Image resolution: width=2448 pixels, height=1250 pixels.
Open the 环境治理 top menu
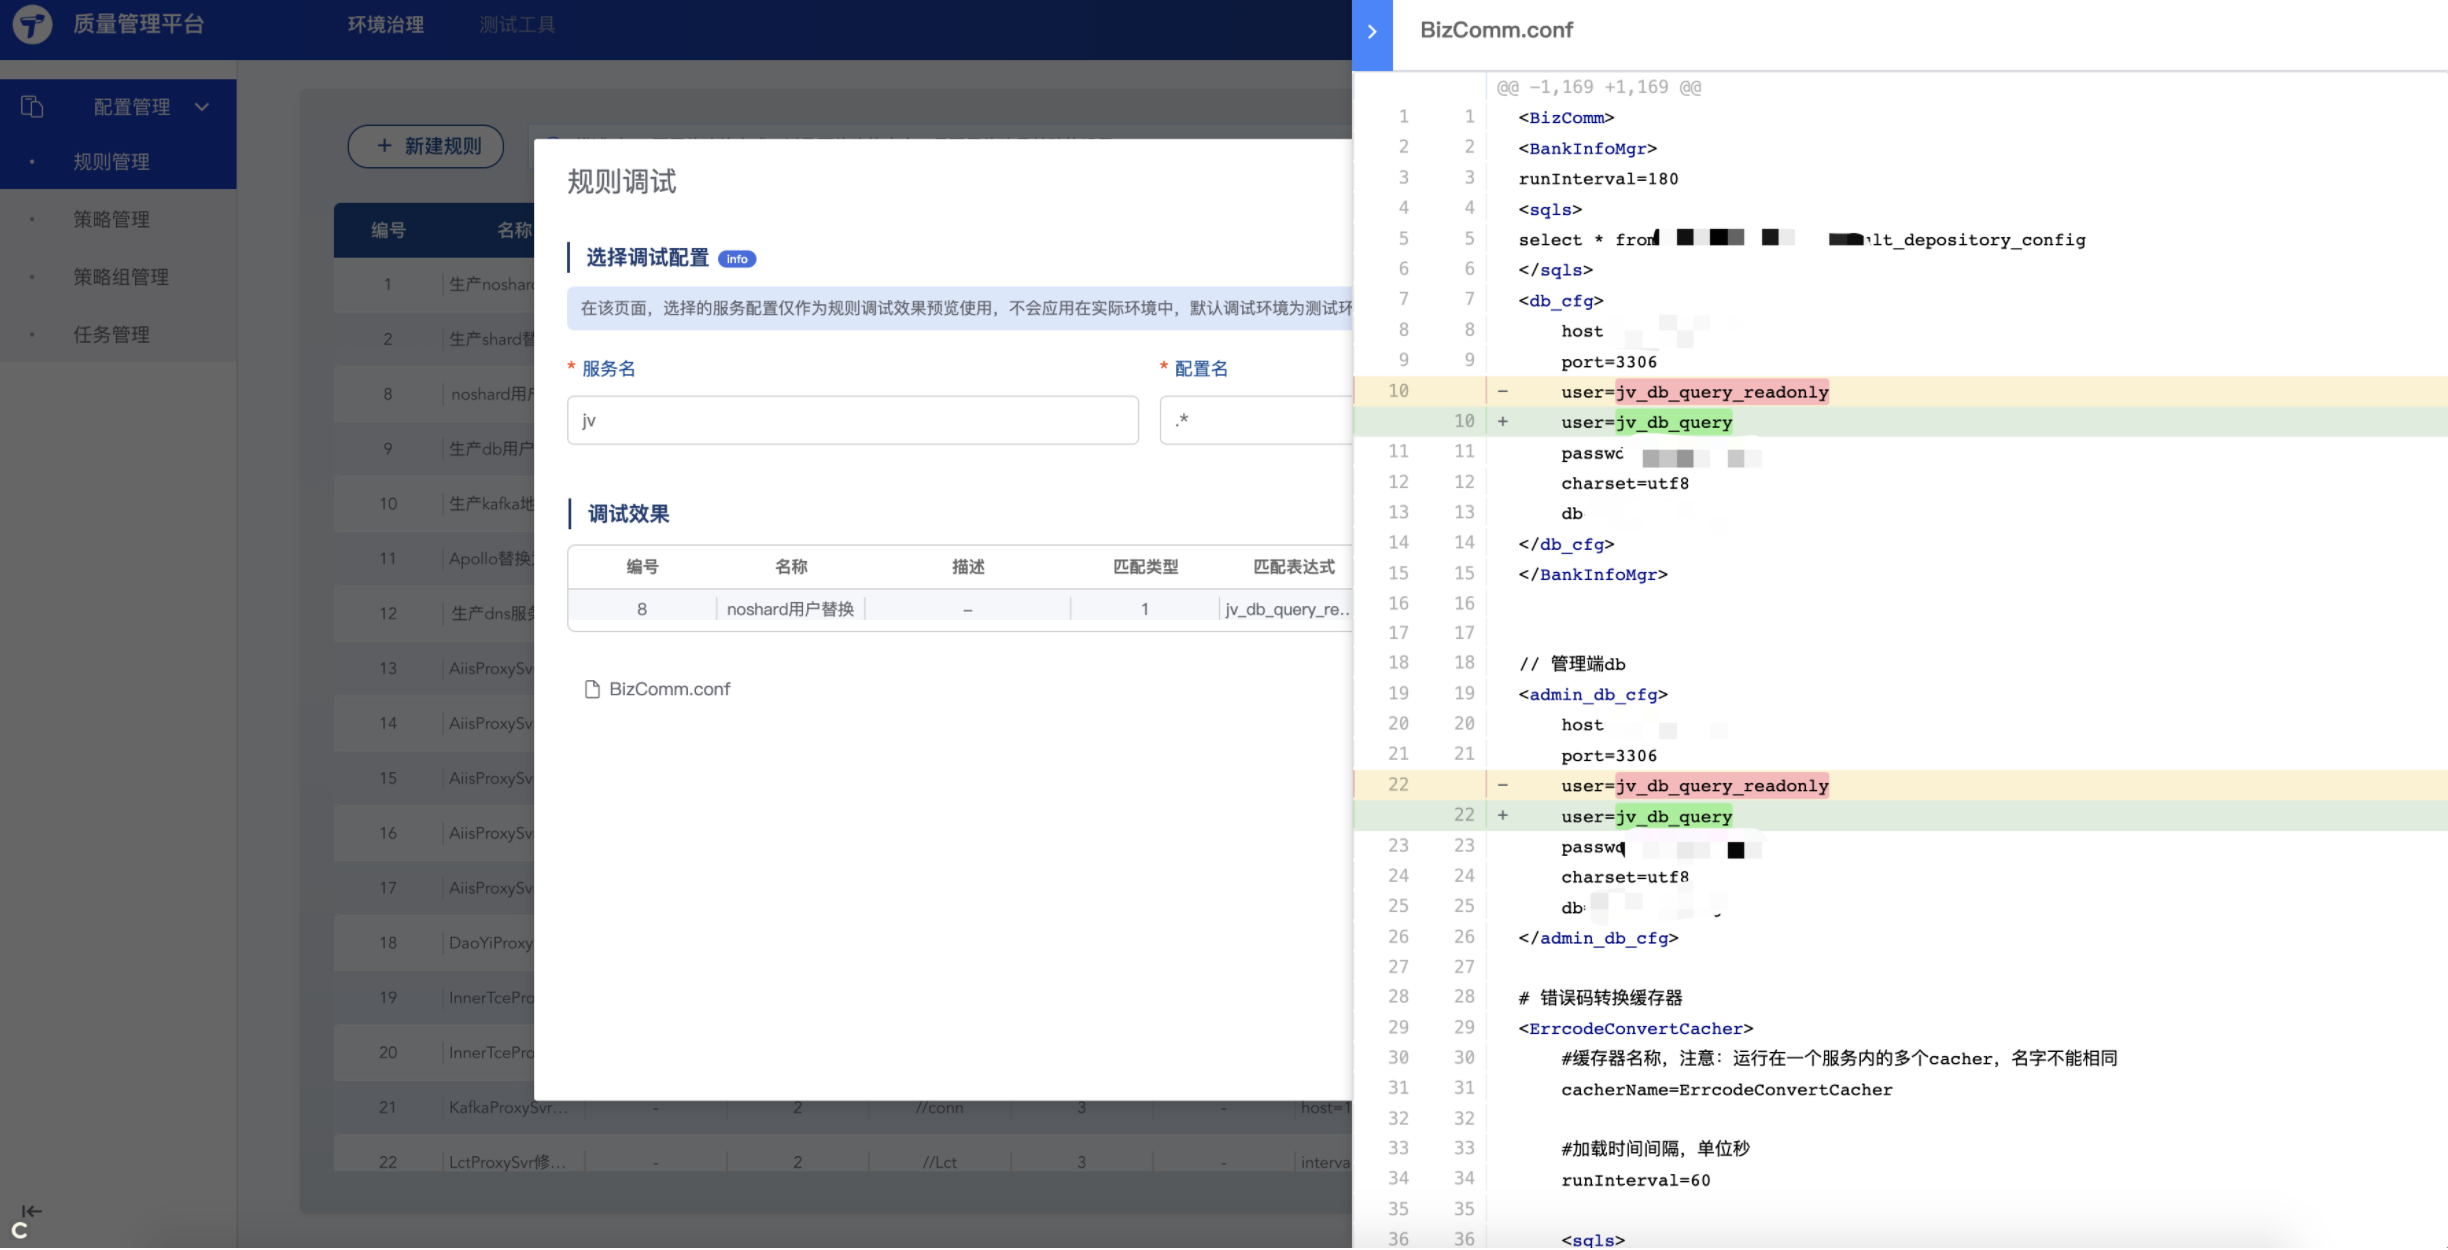[x=385, y=25]
